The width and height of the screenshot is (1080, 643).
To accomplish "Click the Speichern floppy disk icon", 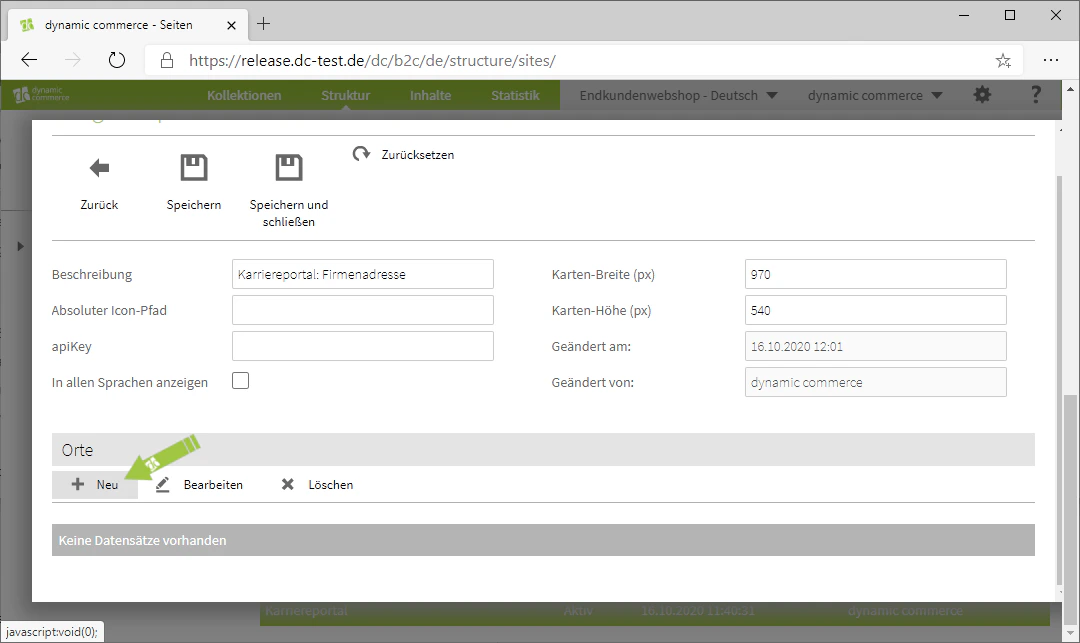I will coord(194,167).
